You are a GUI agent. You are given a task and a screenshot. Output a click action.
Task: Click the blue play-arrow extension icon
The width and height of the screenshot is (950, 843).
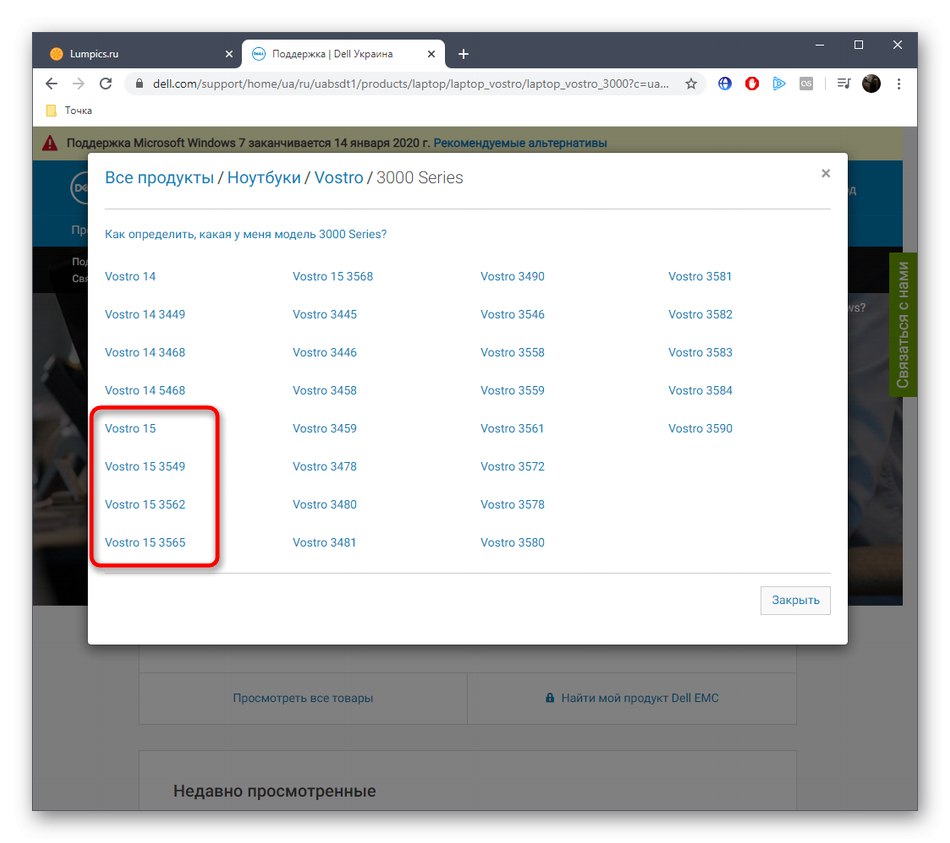(x=779, y=84)
